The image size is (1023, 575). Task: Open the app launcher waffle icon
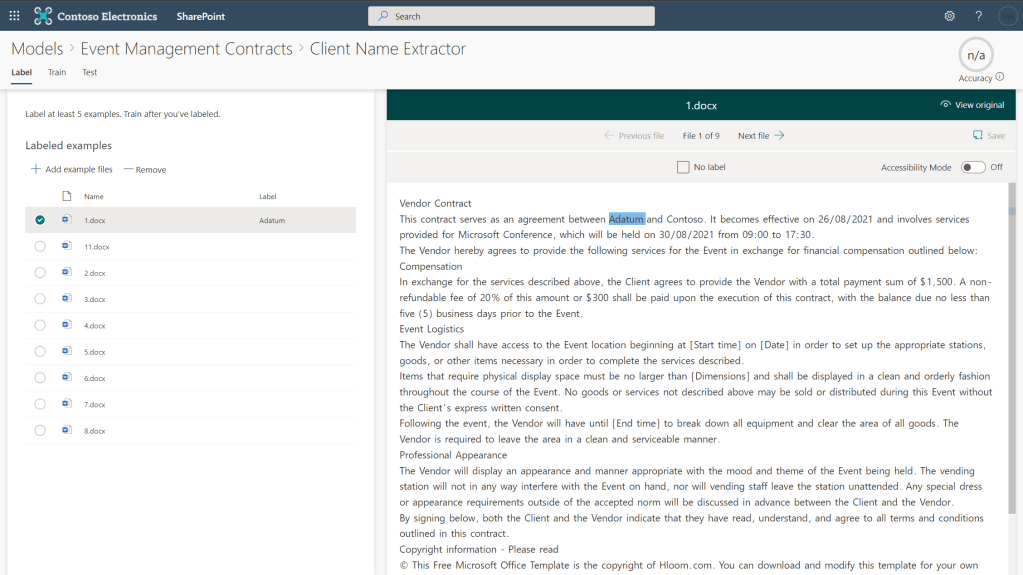[x=14, y=16]
